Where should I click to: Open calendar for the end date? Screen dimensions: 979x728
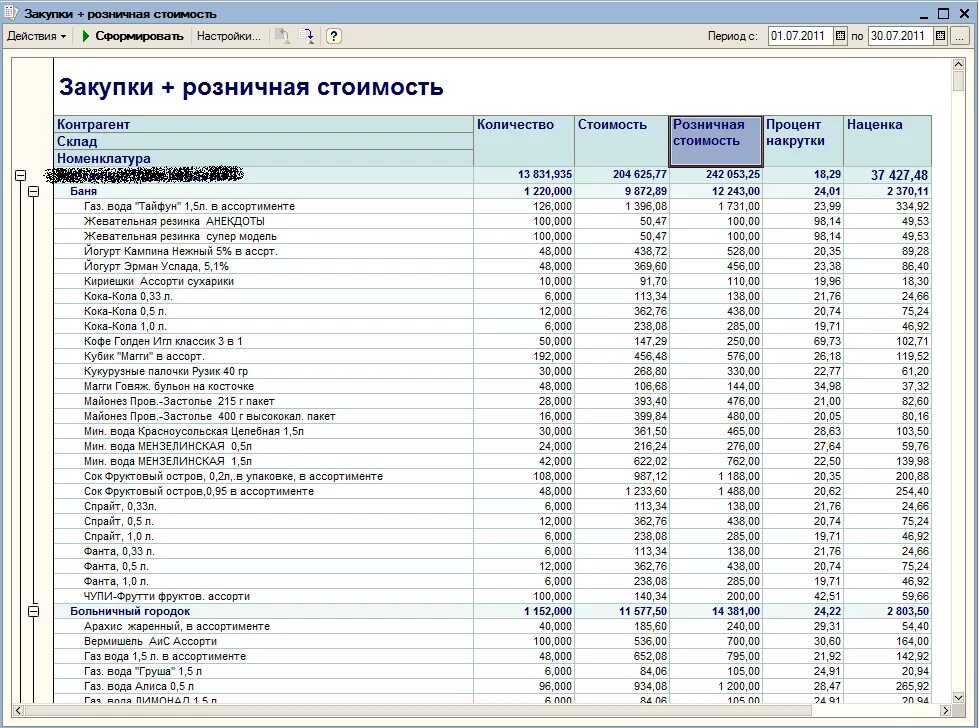[940, 36]
